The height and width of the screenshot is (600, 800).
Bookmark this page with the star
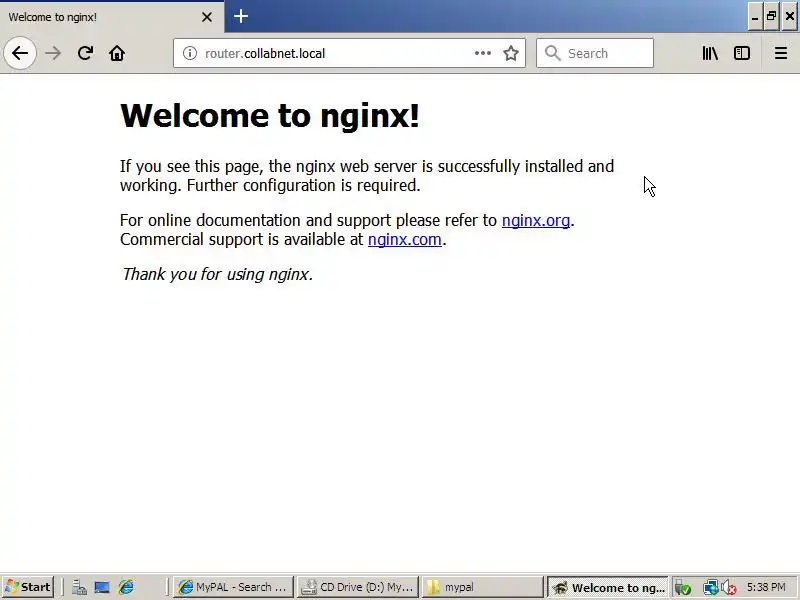511,53
